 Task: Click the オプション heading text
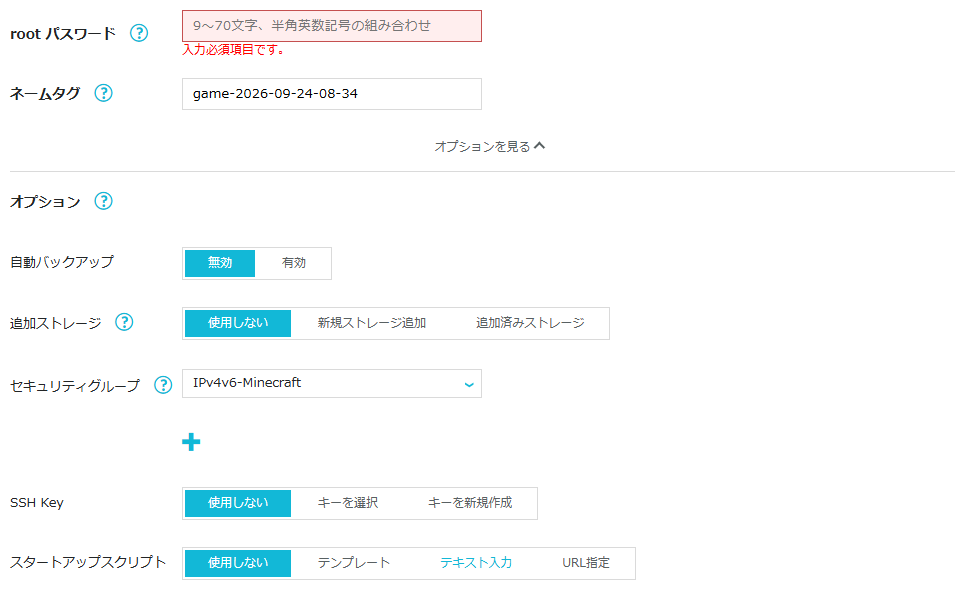click(45, 202)
